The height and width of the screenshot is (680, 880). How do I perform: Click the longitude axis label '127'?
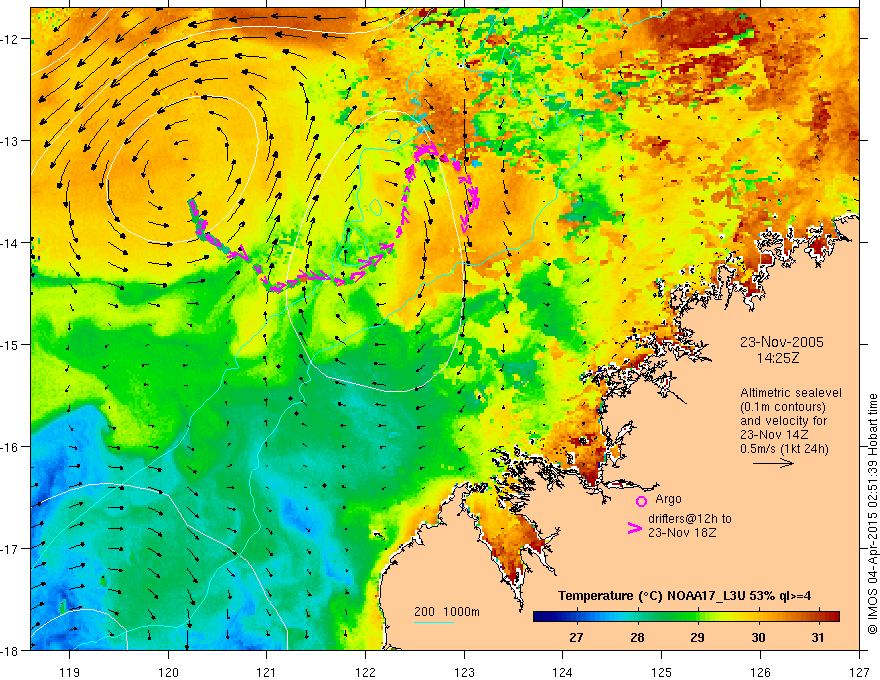click(859, 672)
